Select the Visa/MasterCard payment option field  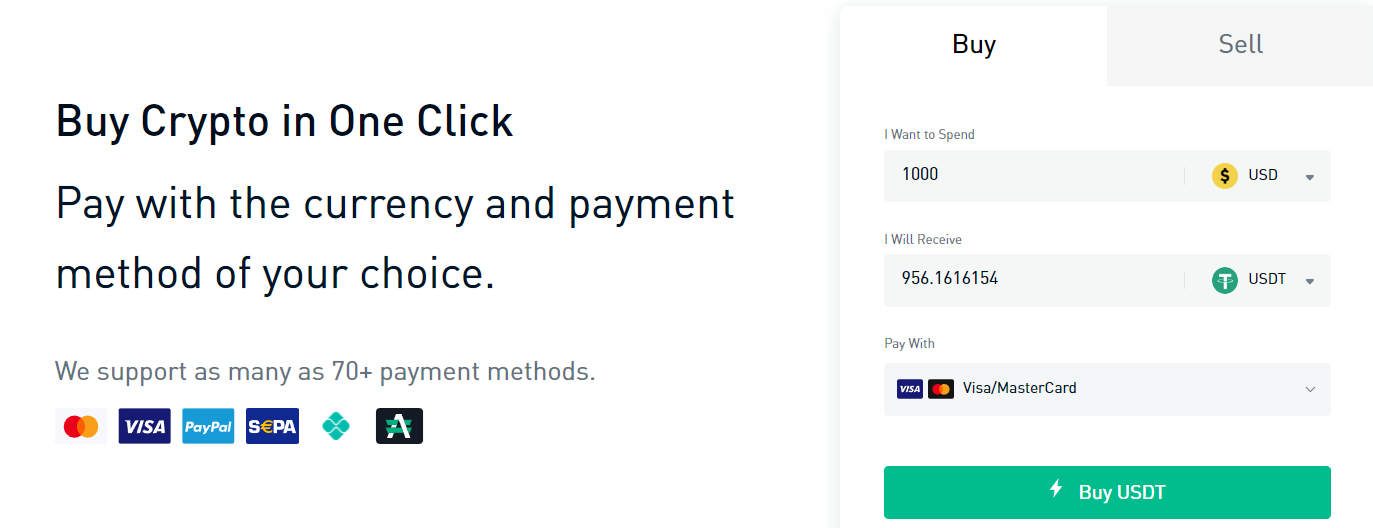pos(1107,389)
